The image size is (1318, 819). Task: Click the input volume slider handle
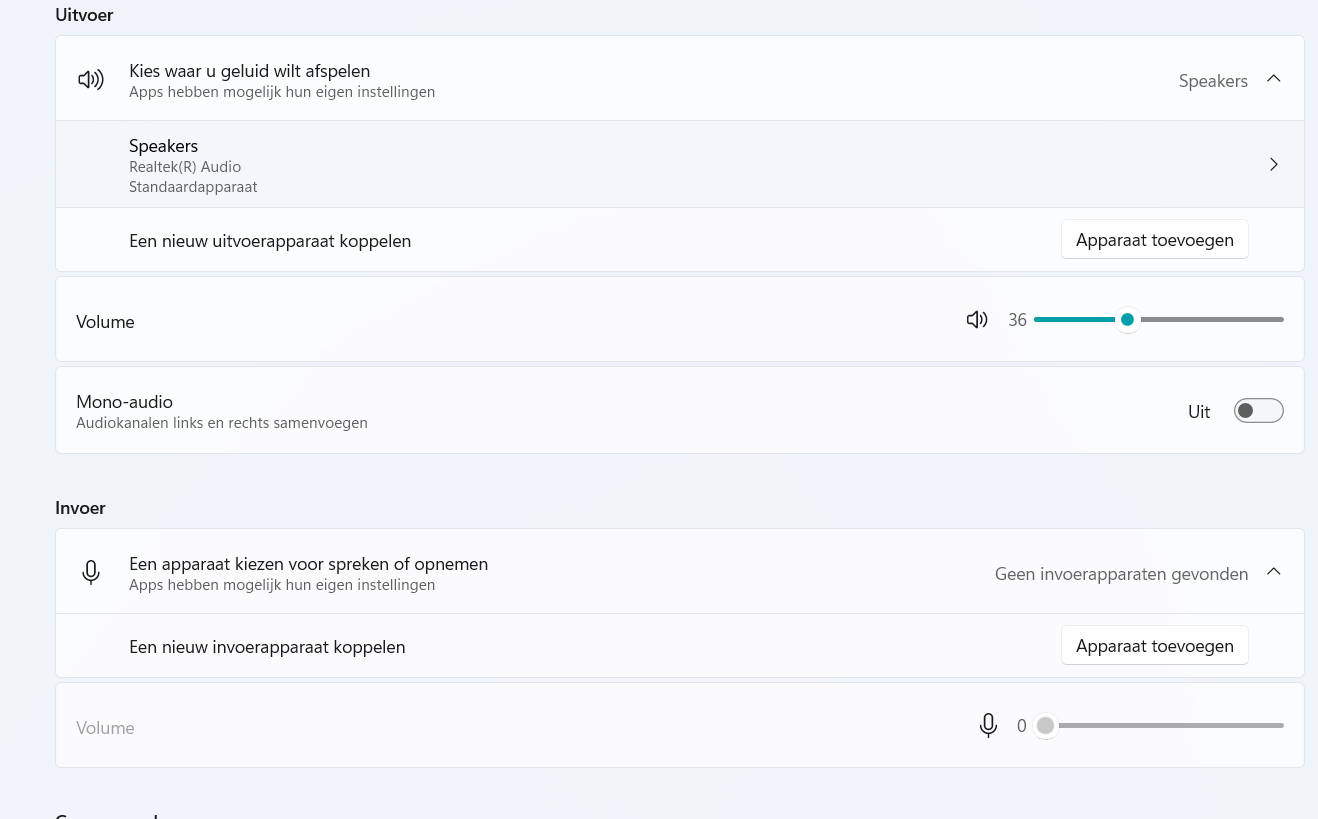click(1045, 726)
